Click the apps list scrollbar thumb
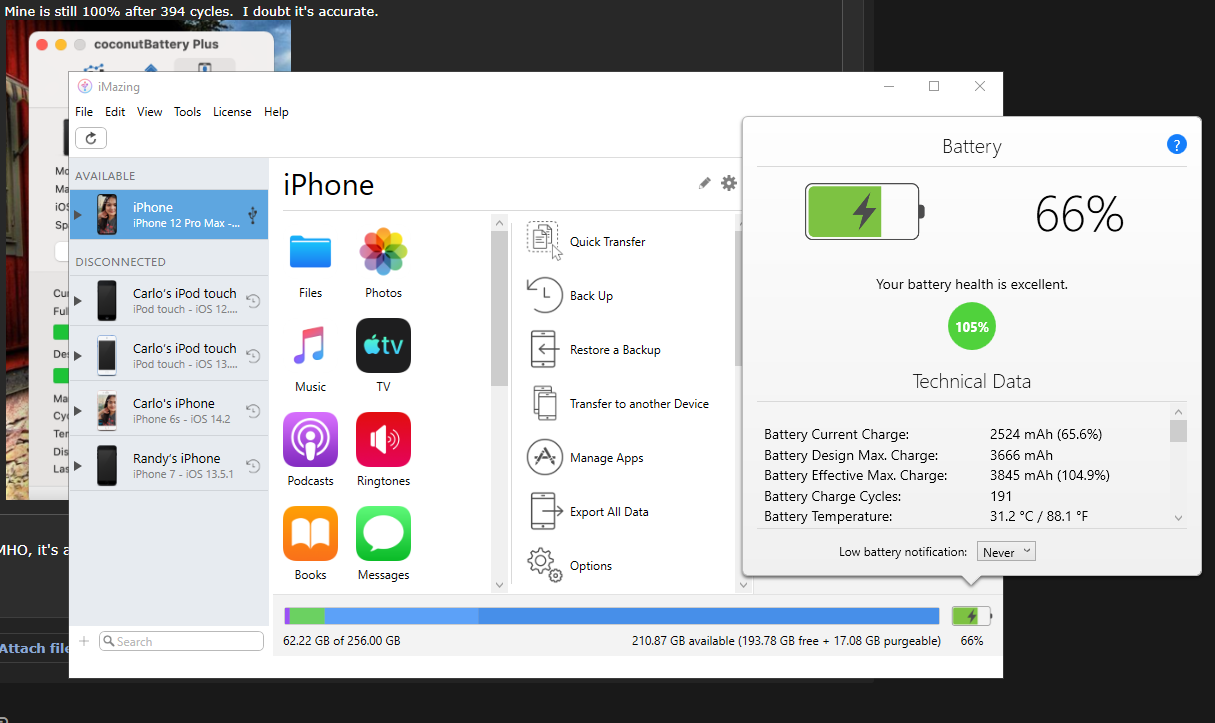The width and height of the screenshot is (1215, 723). (x=499, y=309)
